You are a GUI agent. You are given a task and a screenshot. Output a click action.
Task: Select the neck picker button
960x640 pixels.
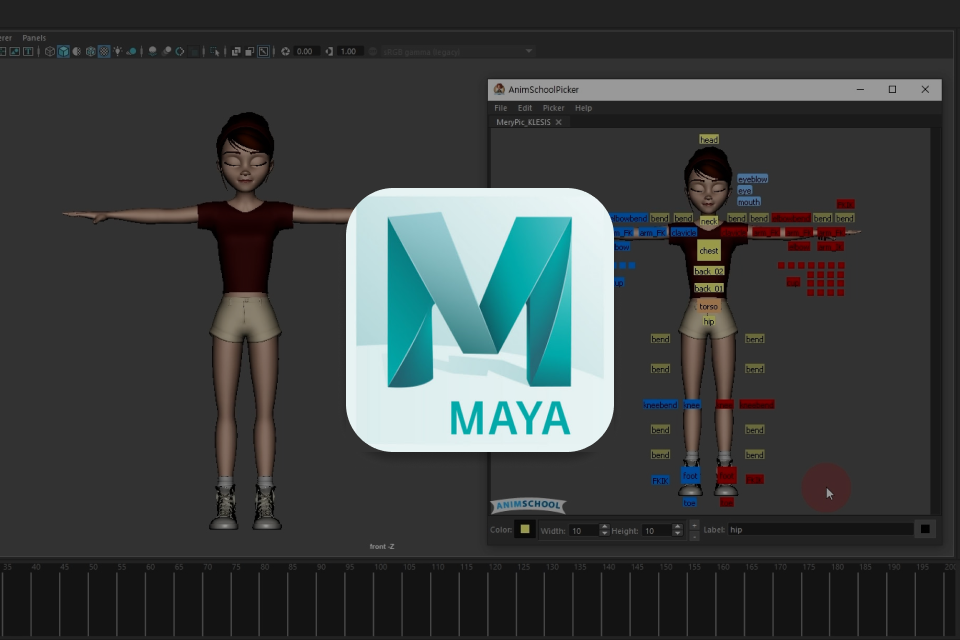tap(709, 221)
